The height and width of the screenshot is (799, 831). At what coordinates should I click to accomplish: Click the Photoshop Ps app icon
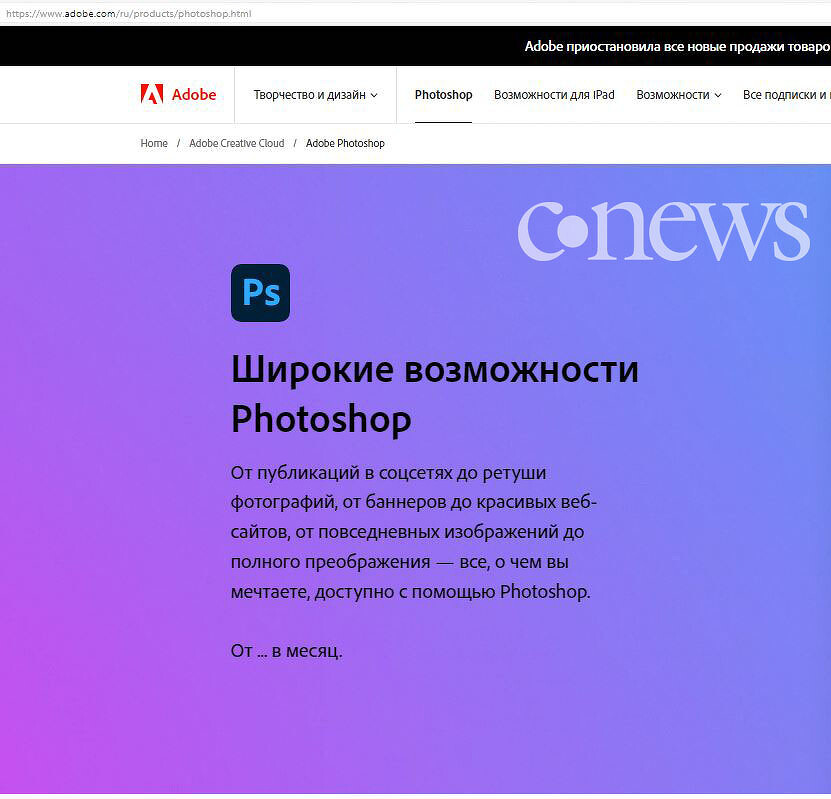point(260,293)
